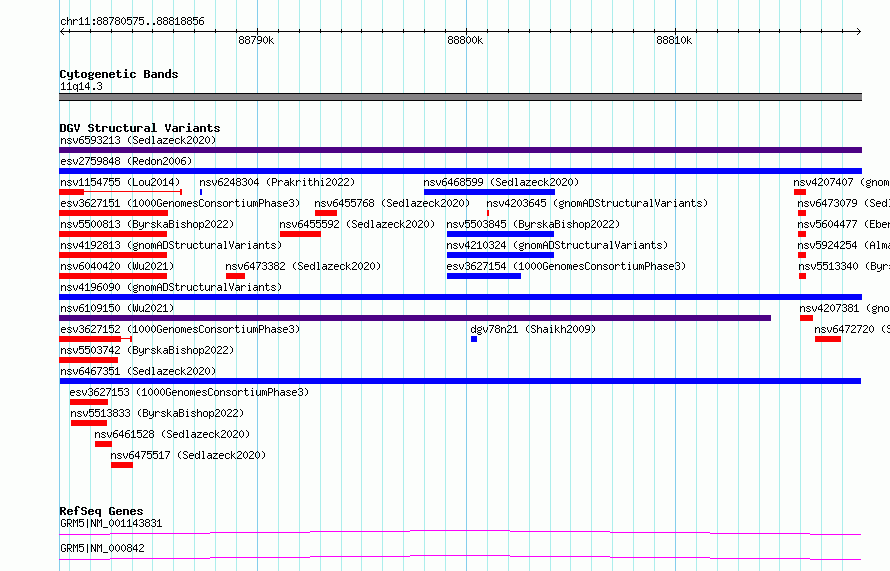Click the red bar under nsv4207381
The height and width of the screenshot is (571, 890).
pos(807,318)
